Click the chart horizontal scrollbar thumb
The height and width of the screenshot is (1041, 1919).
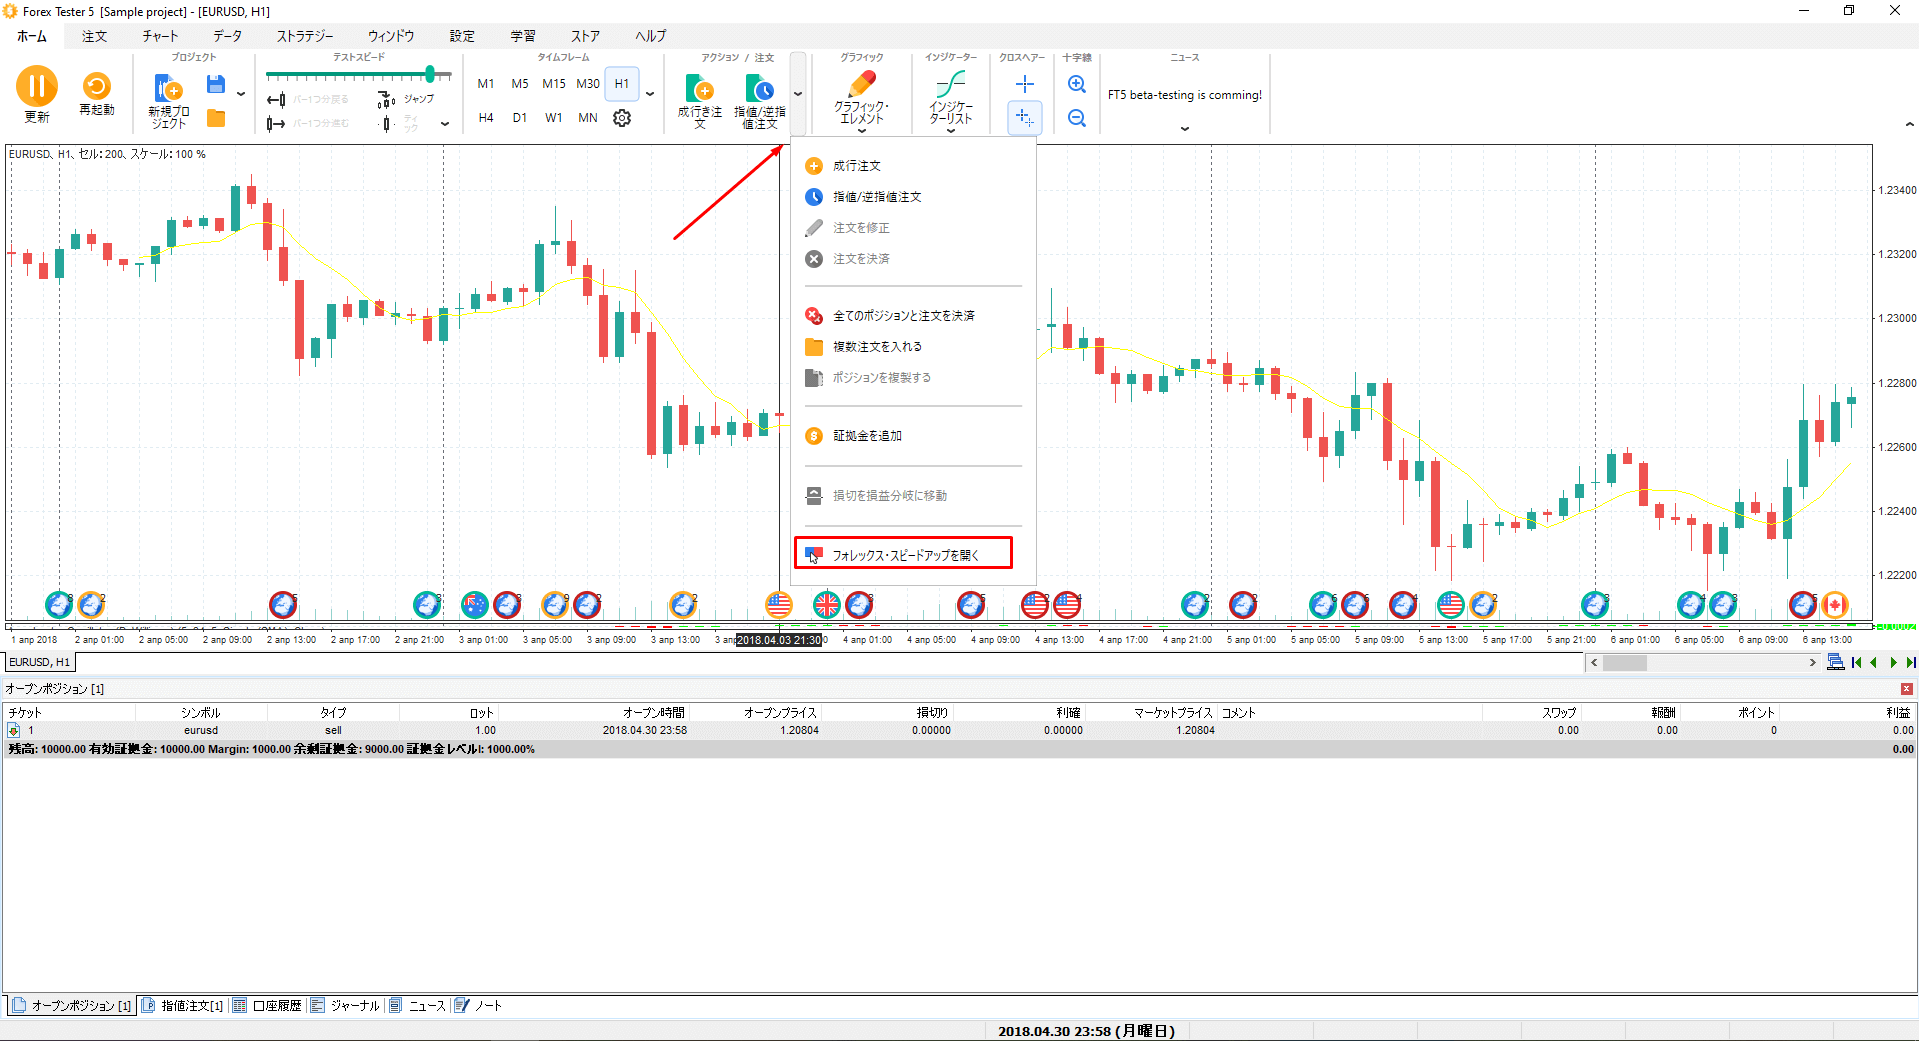pos(1625,662)
